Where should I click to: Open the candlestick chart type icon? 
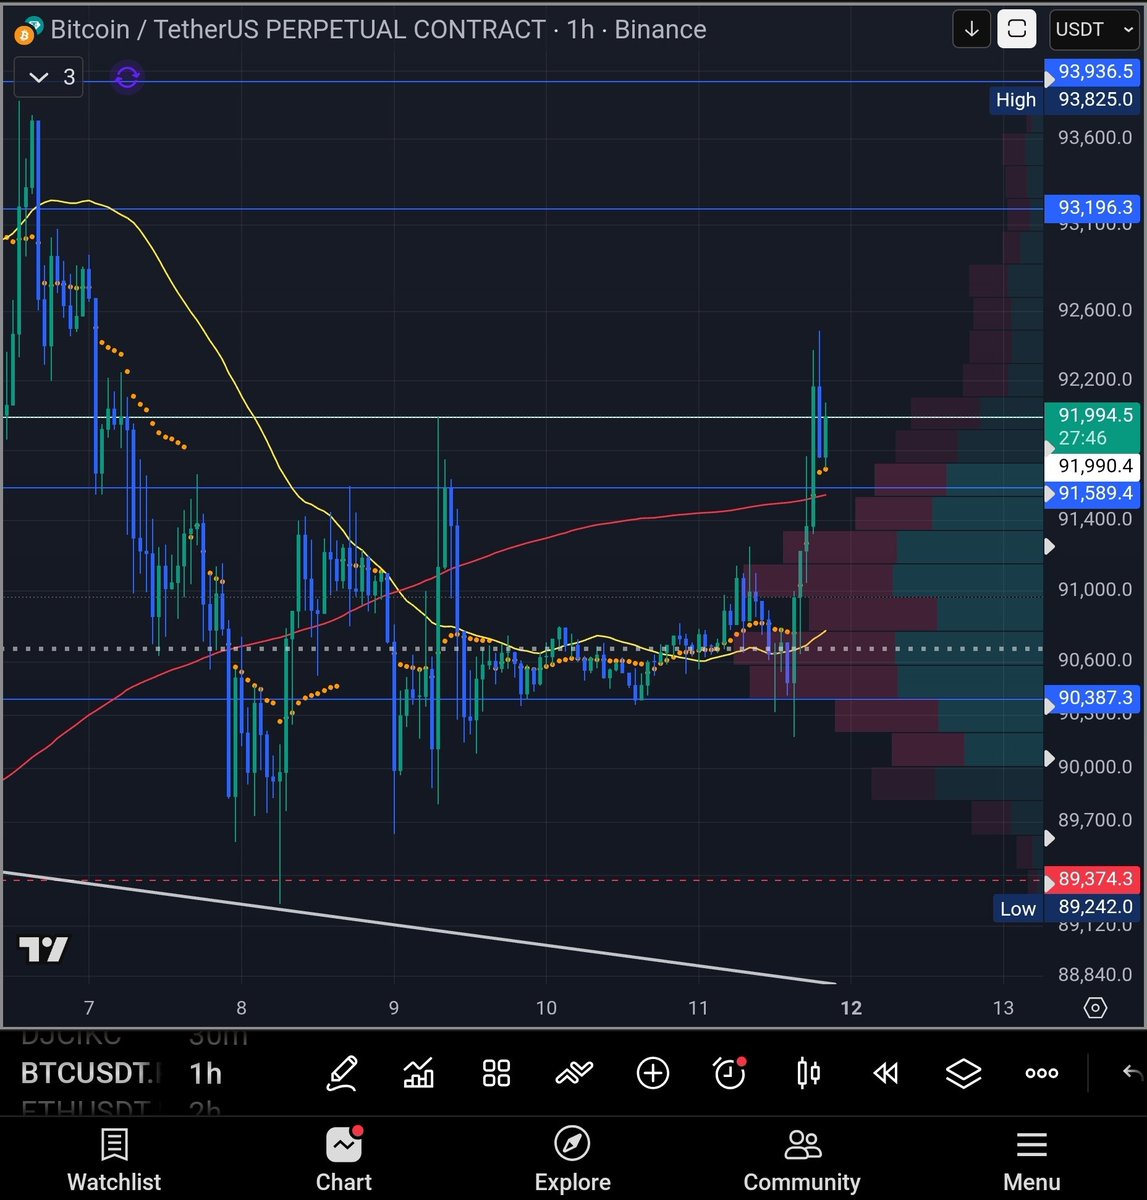coord(807,1072)
